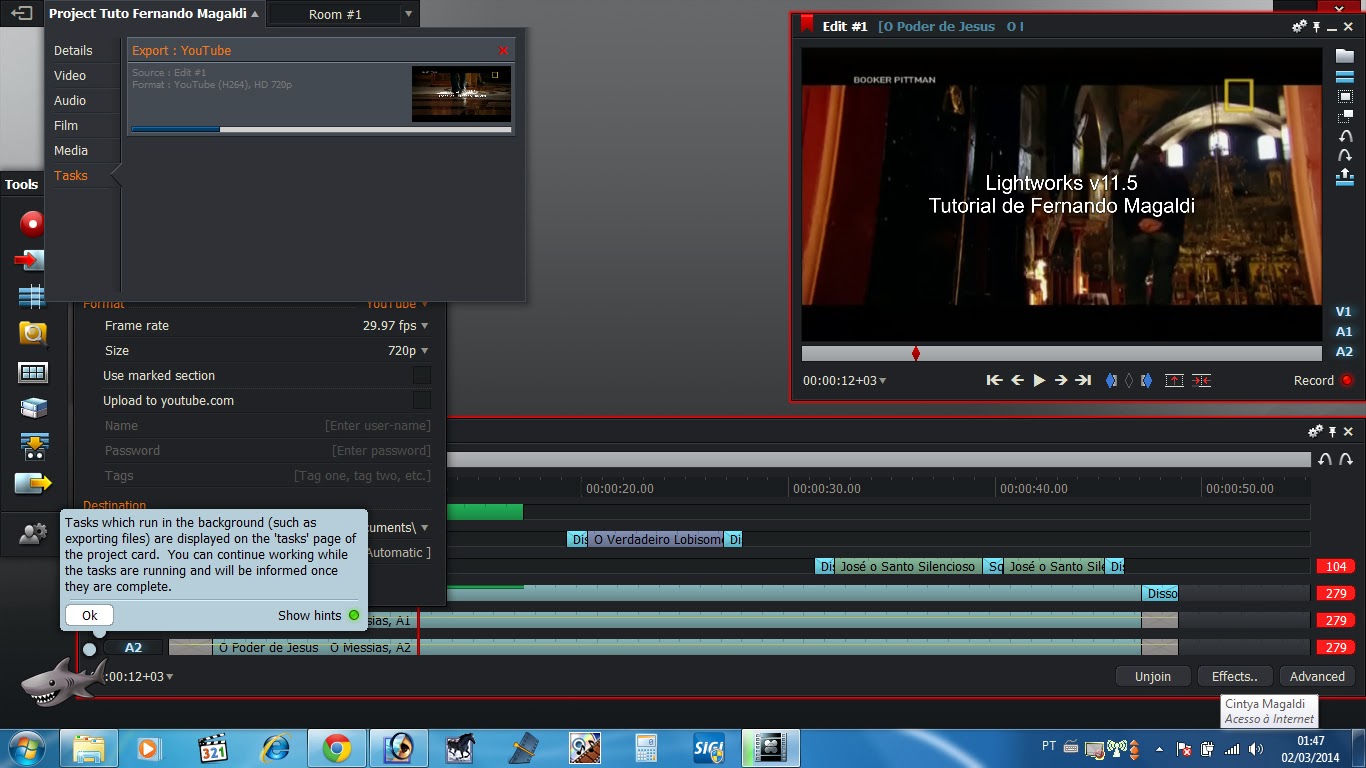Collapse the Project Tuto Fernando Magaldi card

pyautogui.click(x=256, y=14)
